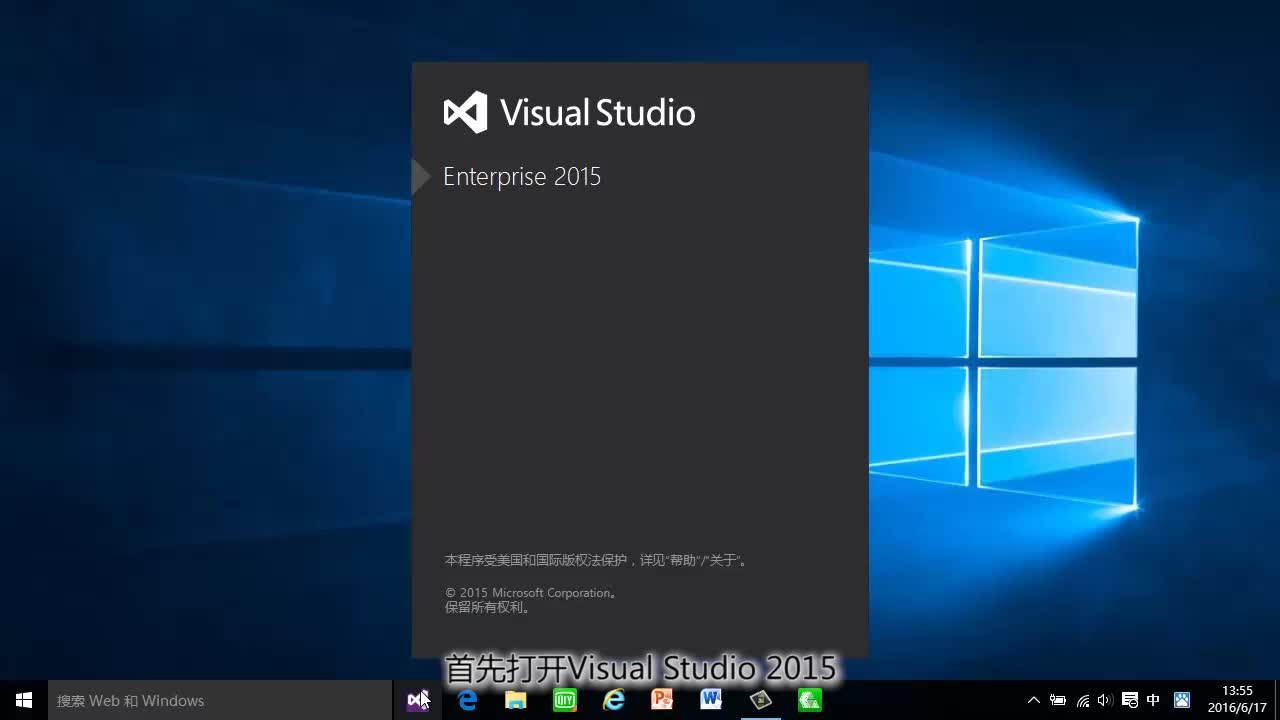1280x720 pixels.
Task: Open the clock and calendar showing 13:55
Action: point(1237,700)
